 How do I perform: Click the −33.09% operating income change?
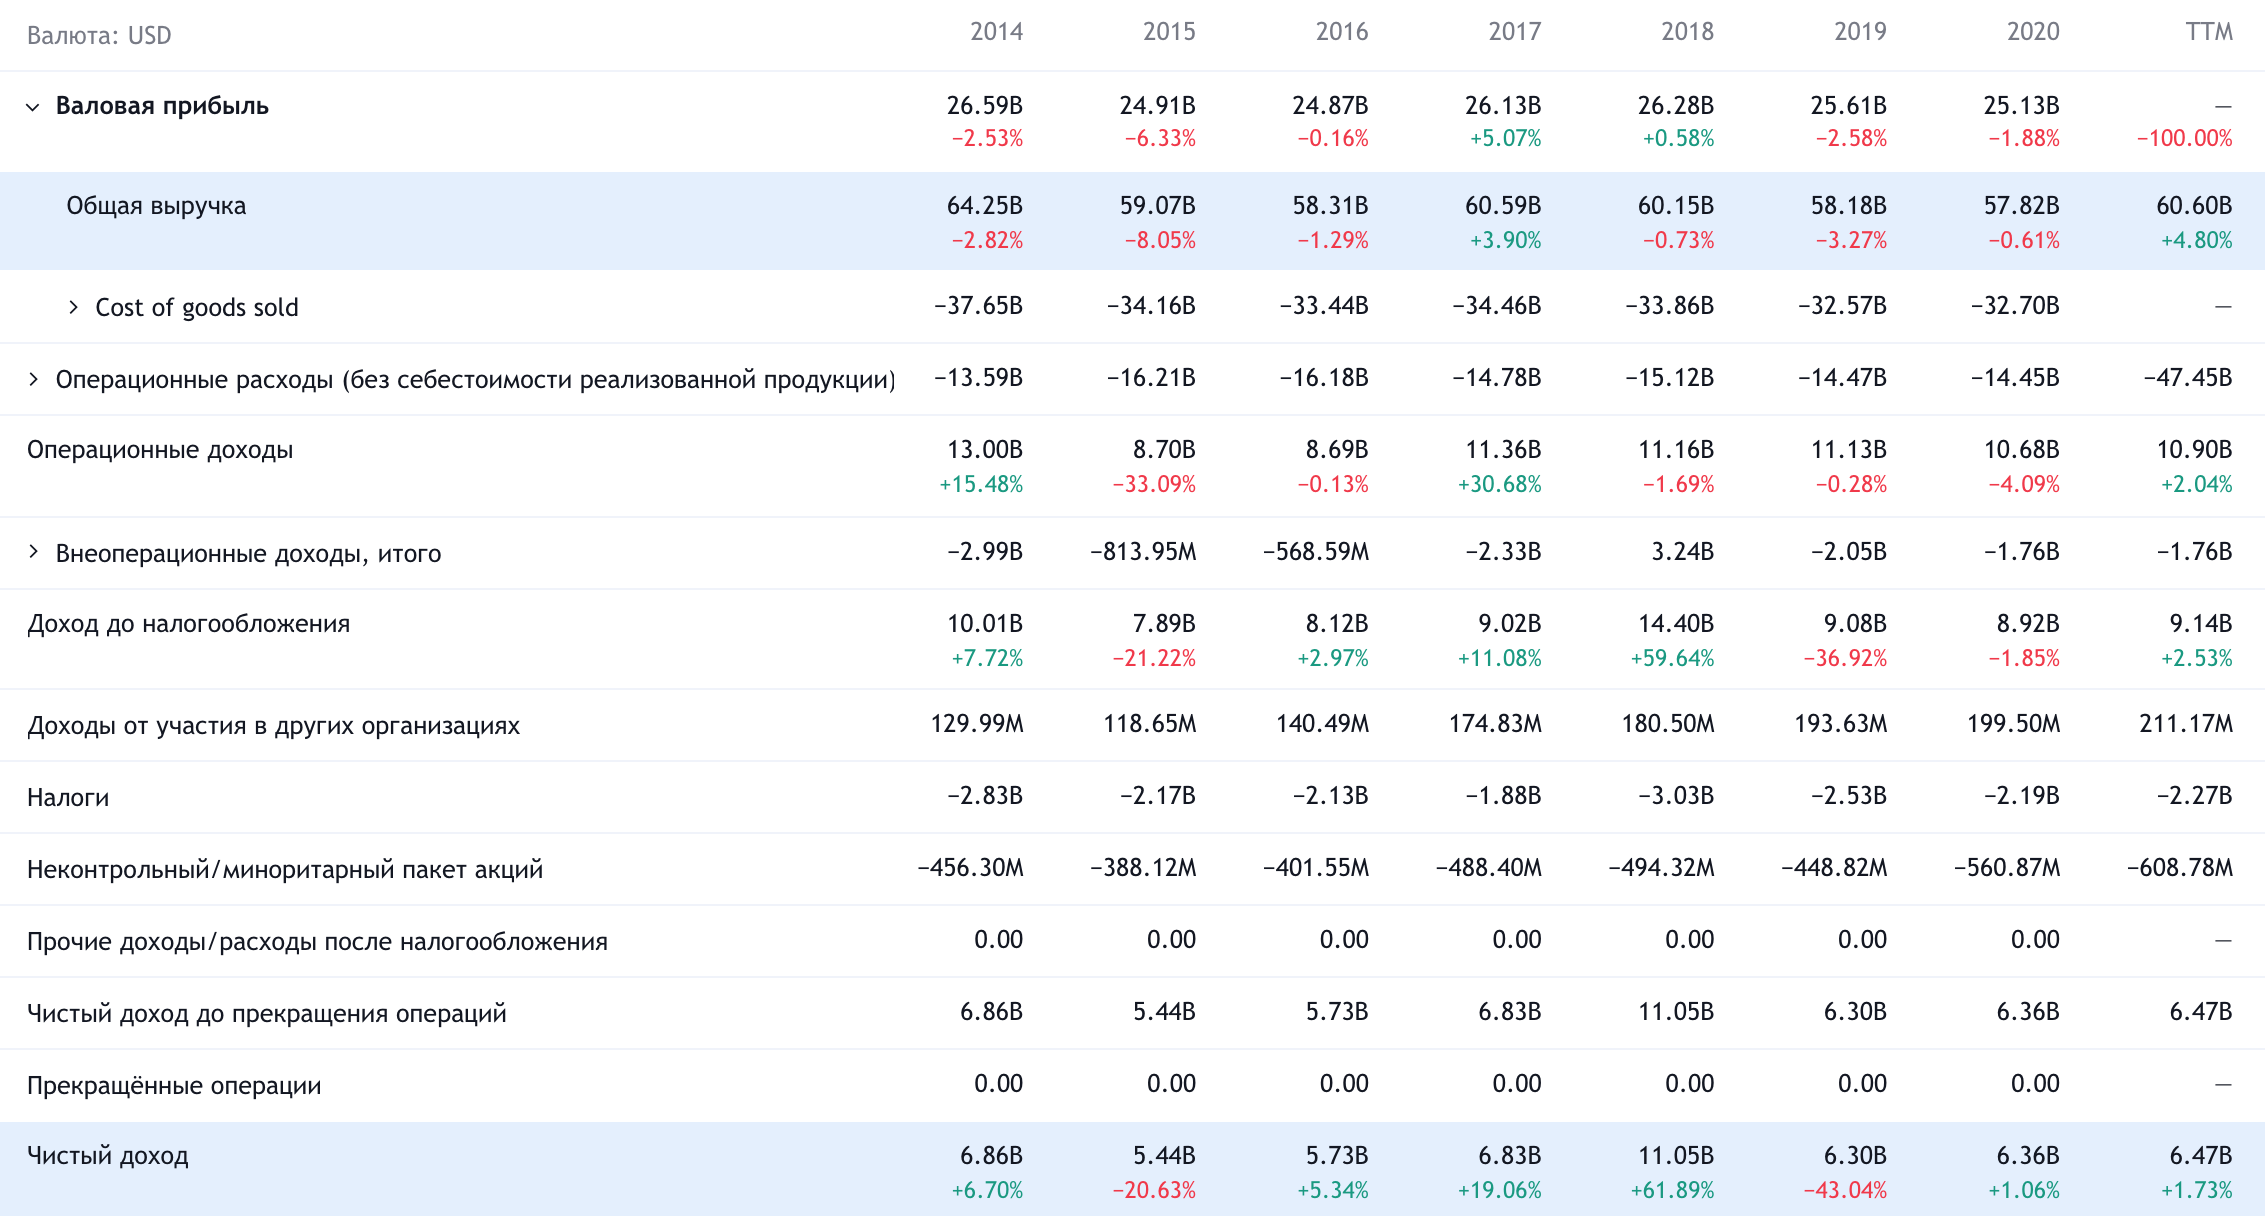click(x=1154, y=485)
